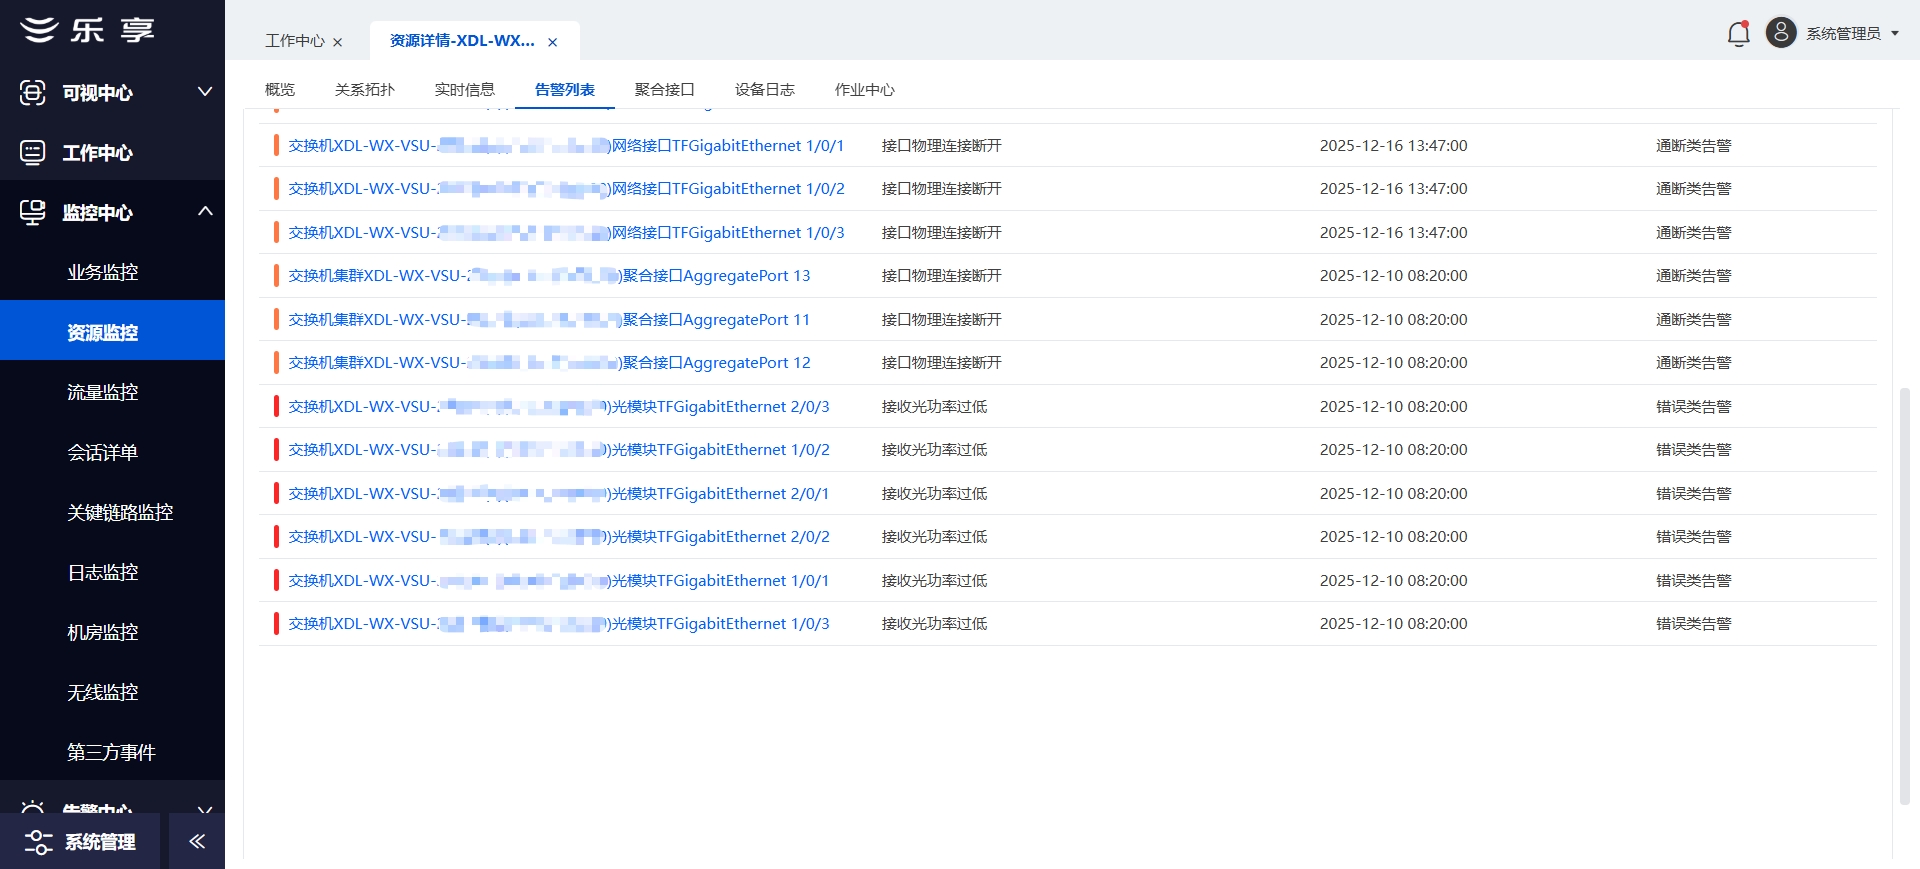Collapse the sidebar with double-chevron icon
Screen dimensions: 1920x869
tap(197, 841)
